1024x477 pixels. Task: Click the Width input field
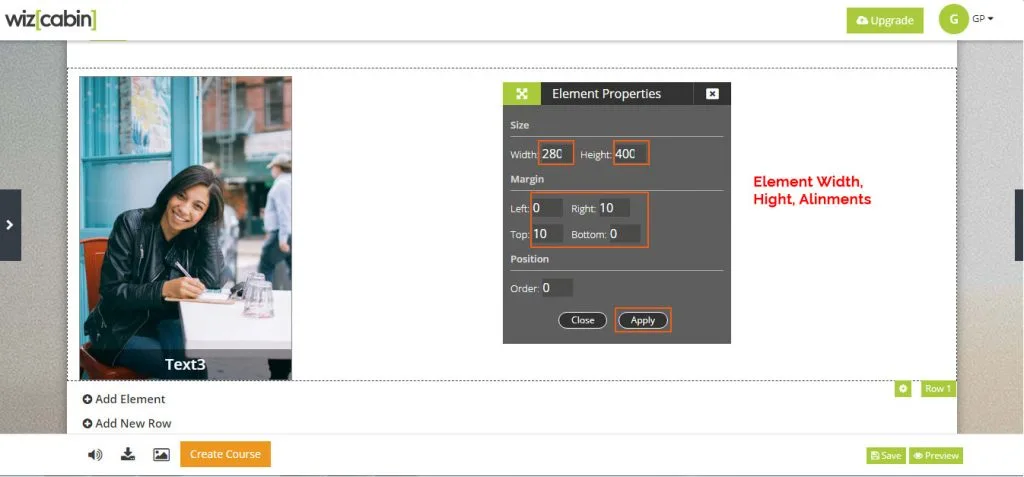point(556,154)
